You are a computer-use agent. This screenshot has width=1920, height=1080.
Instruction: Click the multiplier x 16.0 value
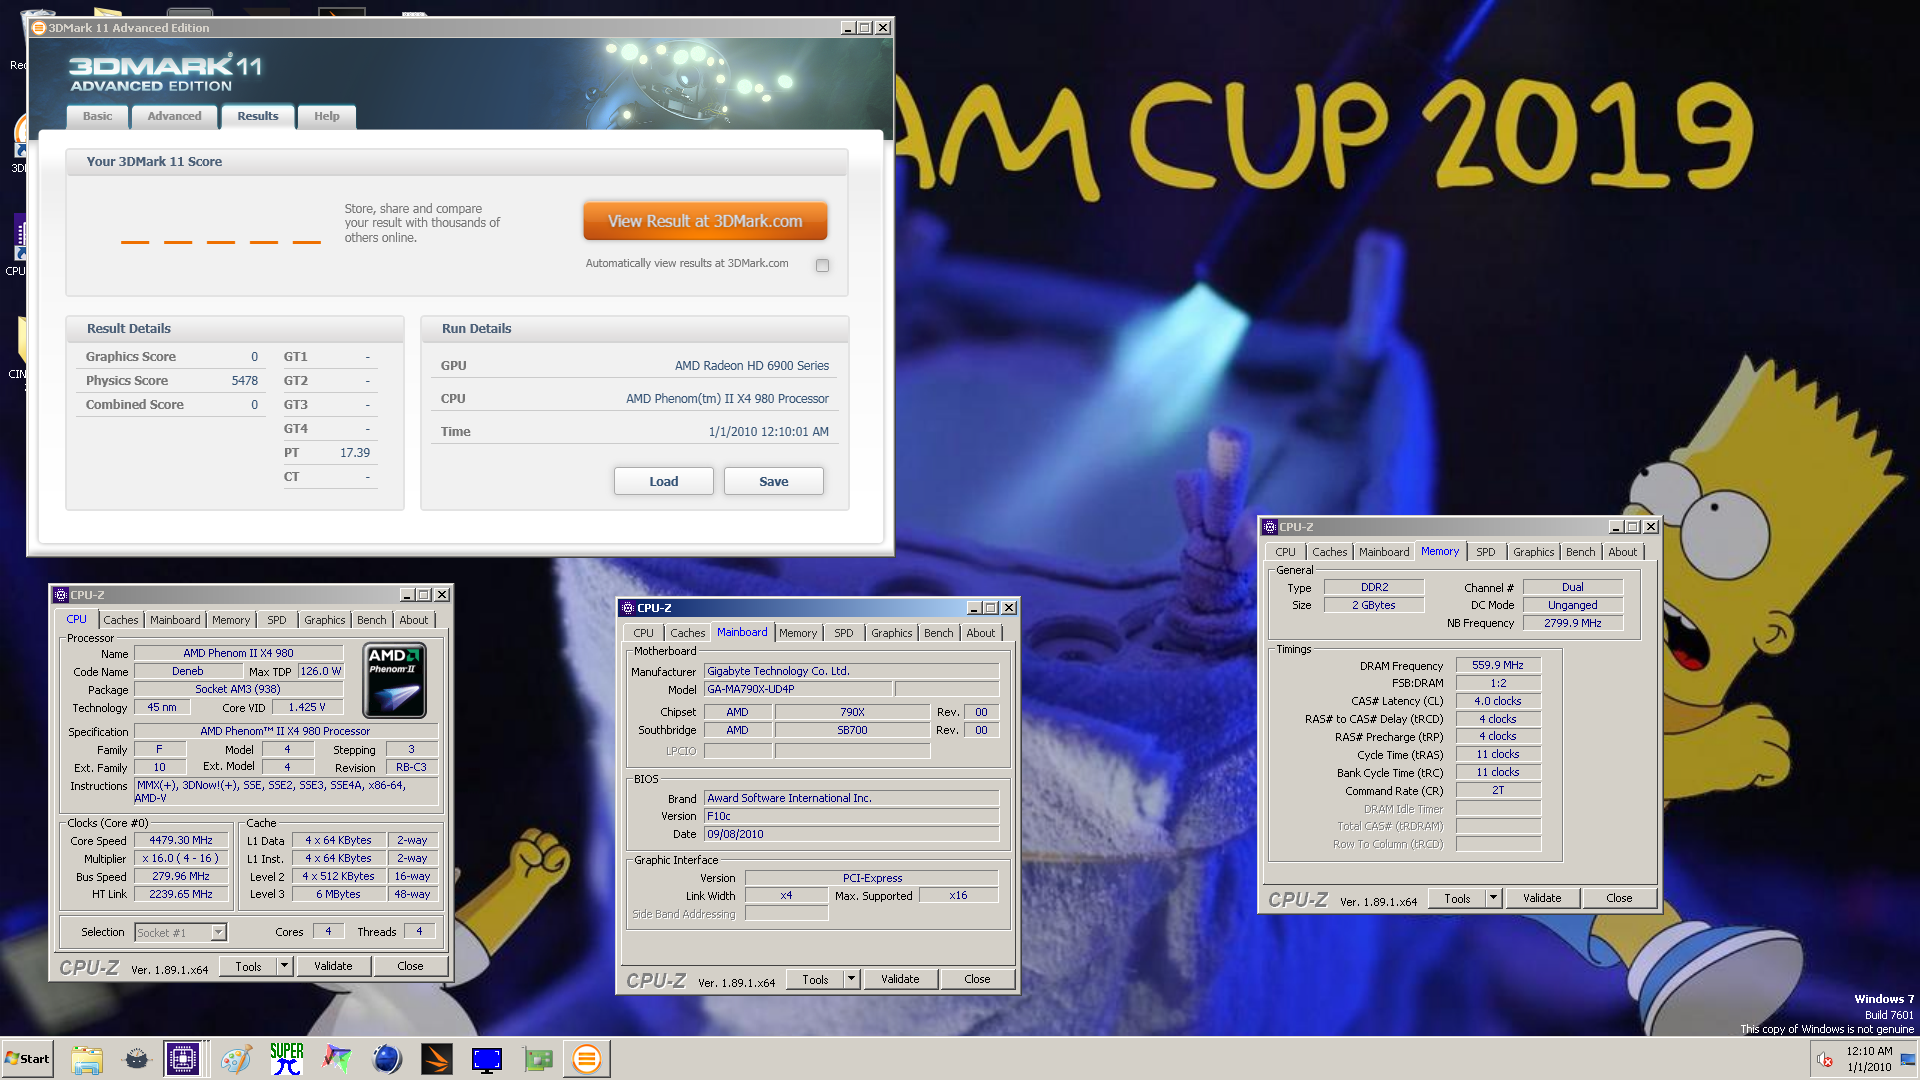pyautogui.click(x=181, y=858)
